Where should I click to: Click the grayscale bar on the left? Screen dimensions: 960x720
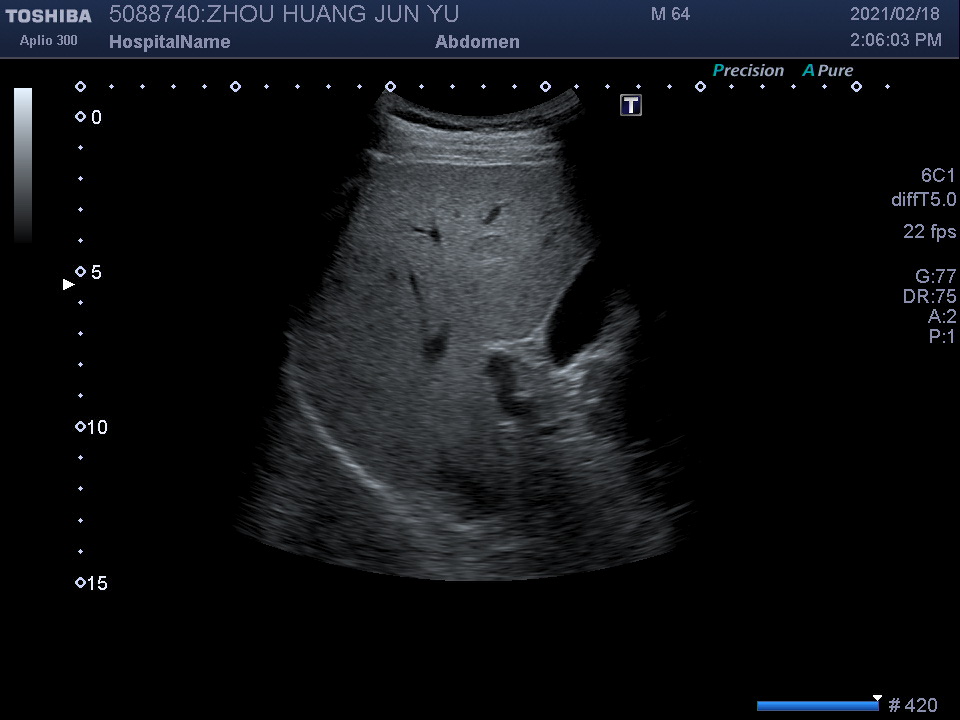click(23, 165)
